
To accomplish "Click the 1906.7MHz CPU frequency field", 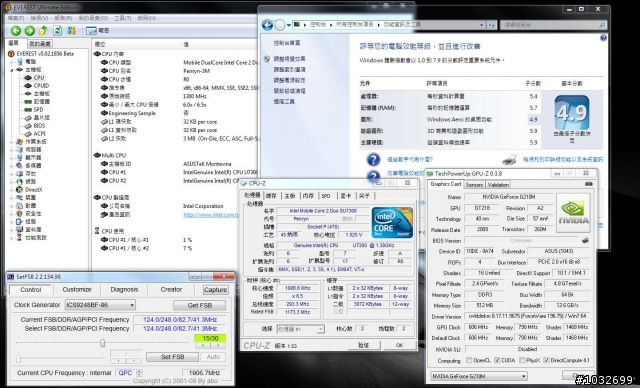I will (x=204, y=373).
